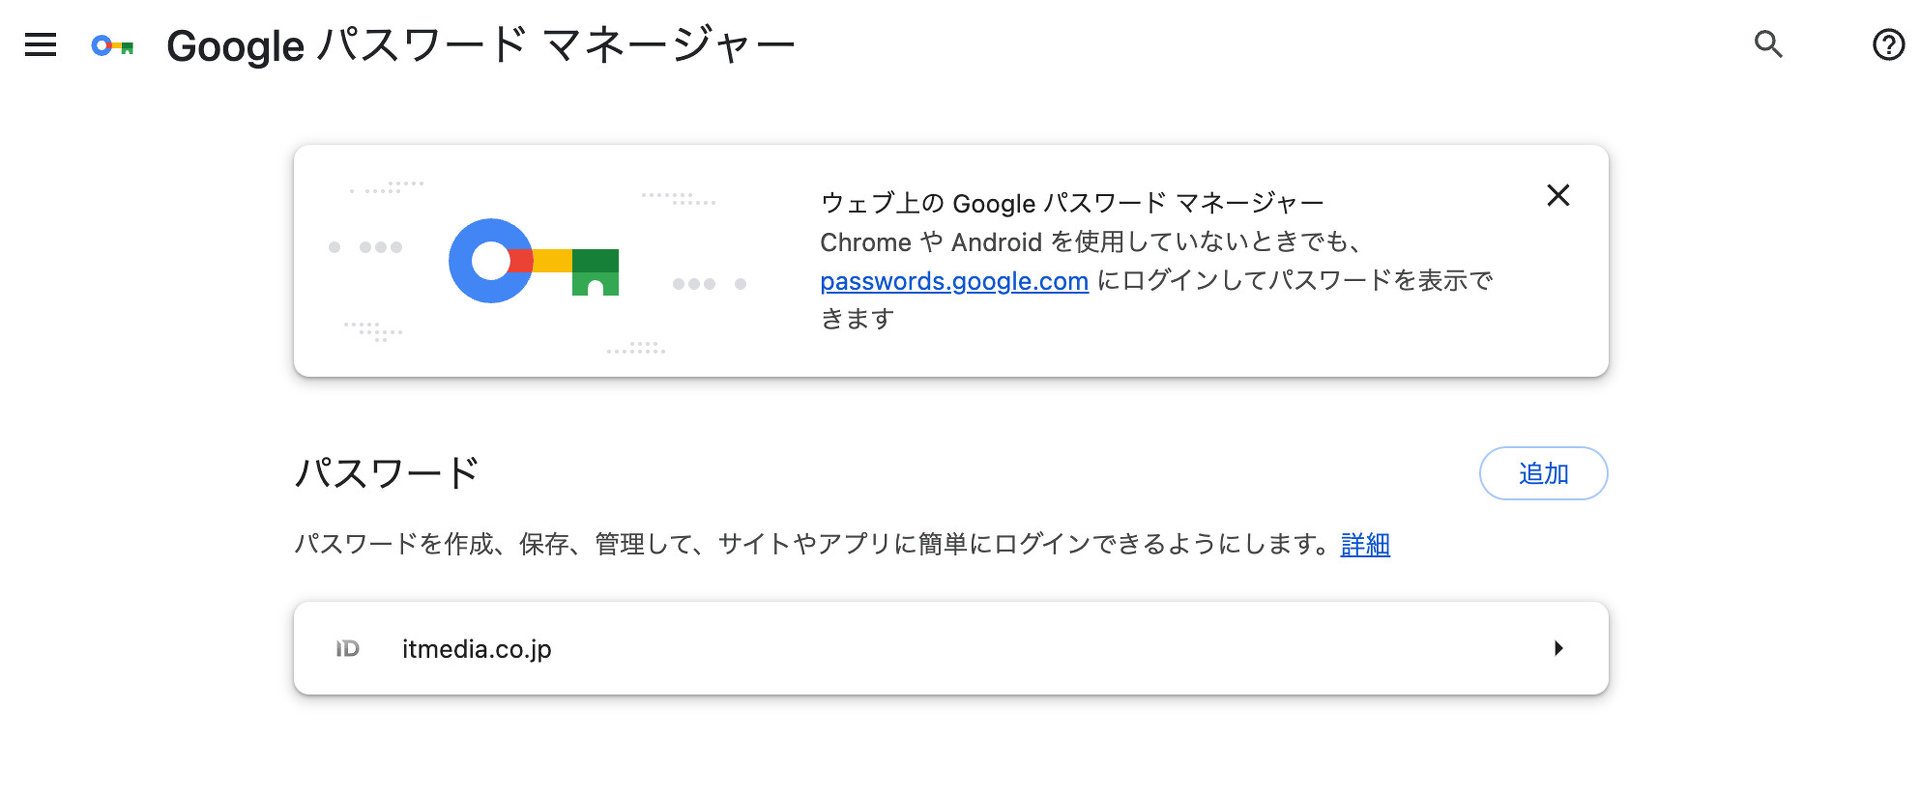
Task: Click the Google パスワード マネージャー page title
Action: 481,46
